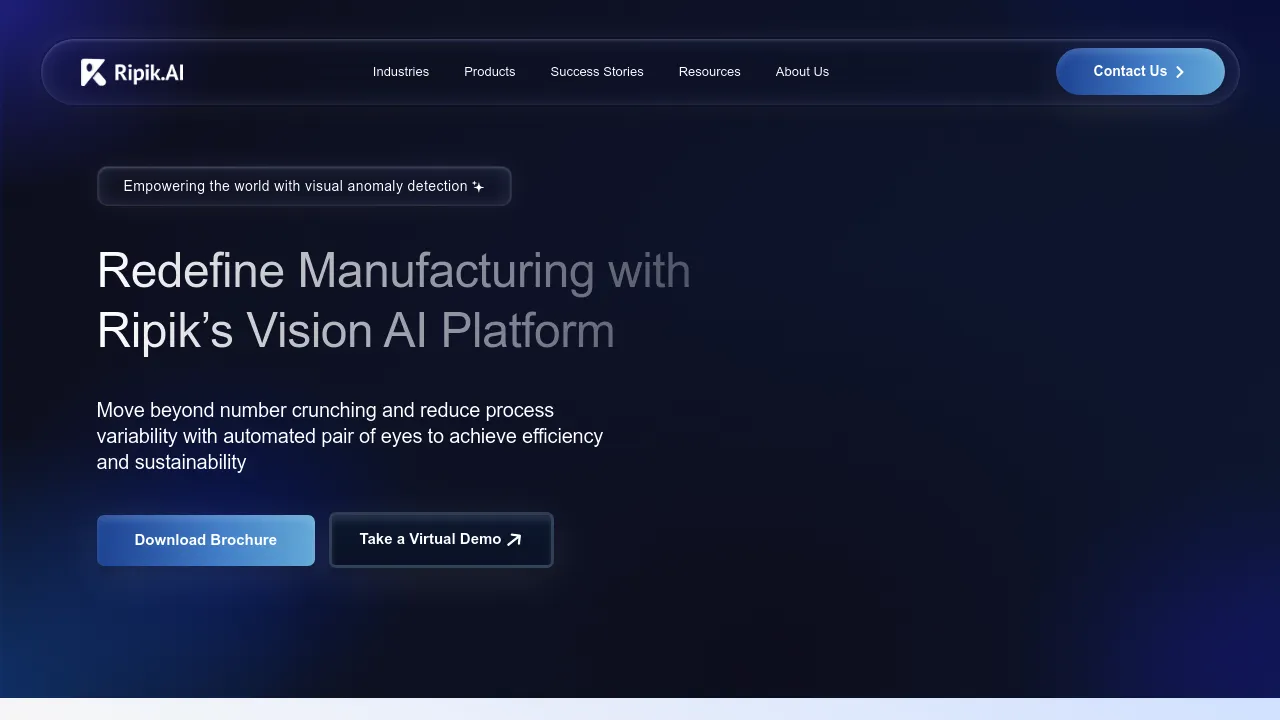Go to Success Stories
This screenshot has width=1280, height=720.
pyautogui.click(x=597, y=72)
